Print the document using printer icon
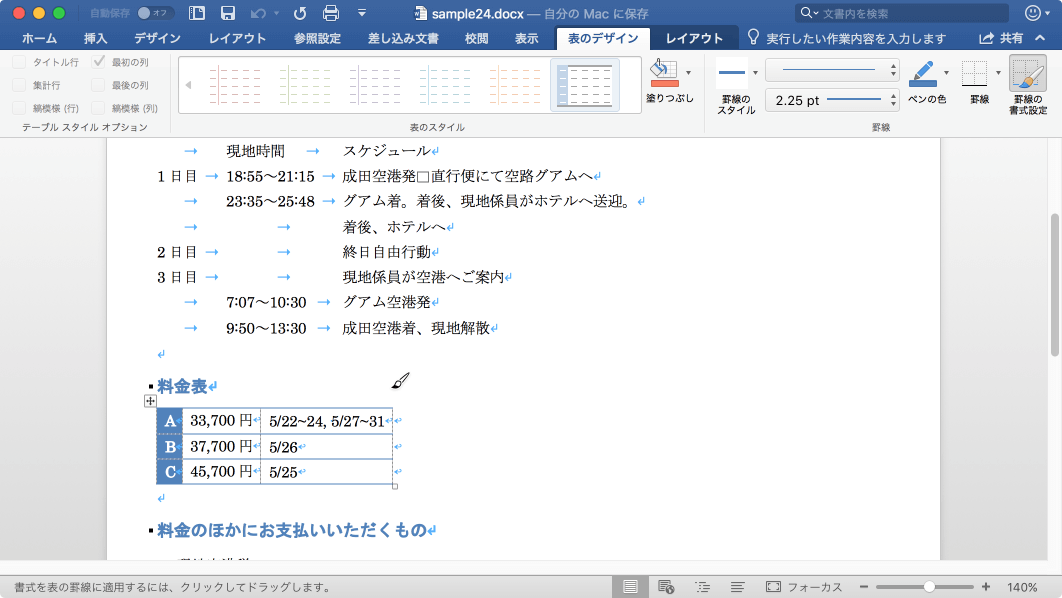Screen dimensions: 1062x598 tap(331, 13)
